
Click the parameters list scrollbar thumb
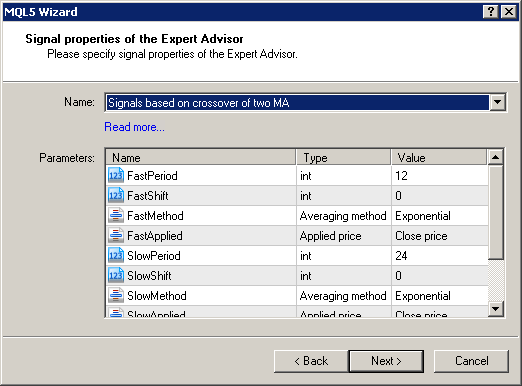tap(496, 212)
